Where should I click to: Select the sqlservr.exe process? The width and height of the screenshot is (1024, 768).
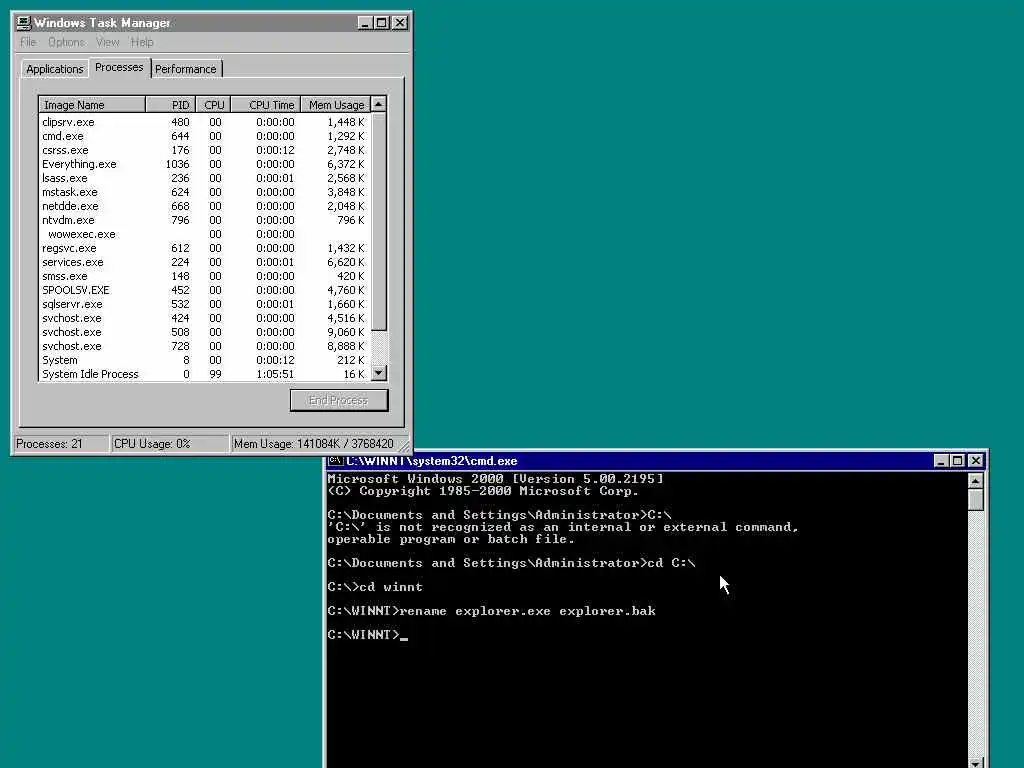[x=204, y=304]
